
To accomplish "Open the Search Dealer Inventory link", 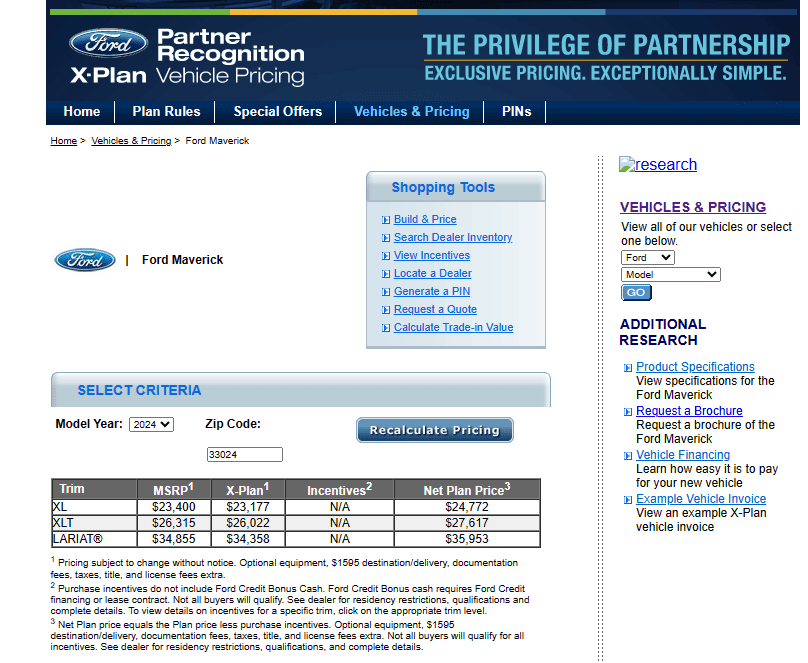I will pos(453,237).
